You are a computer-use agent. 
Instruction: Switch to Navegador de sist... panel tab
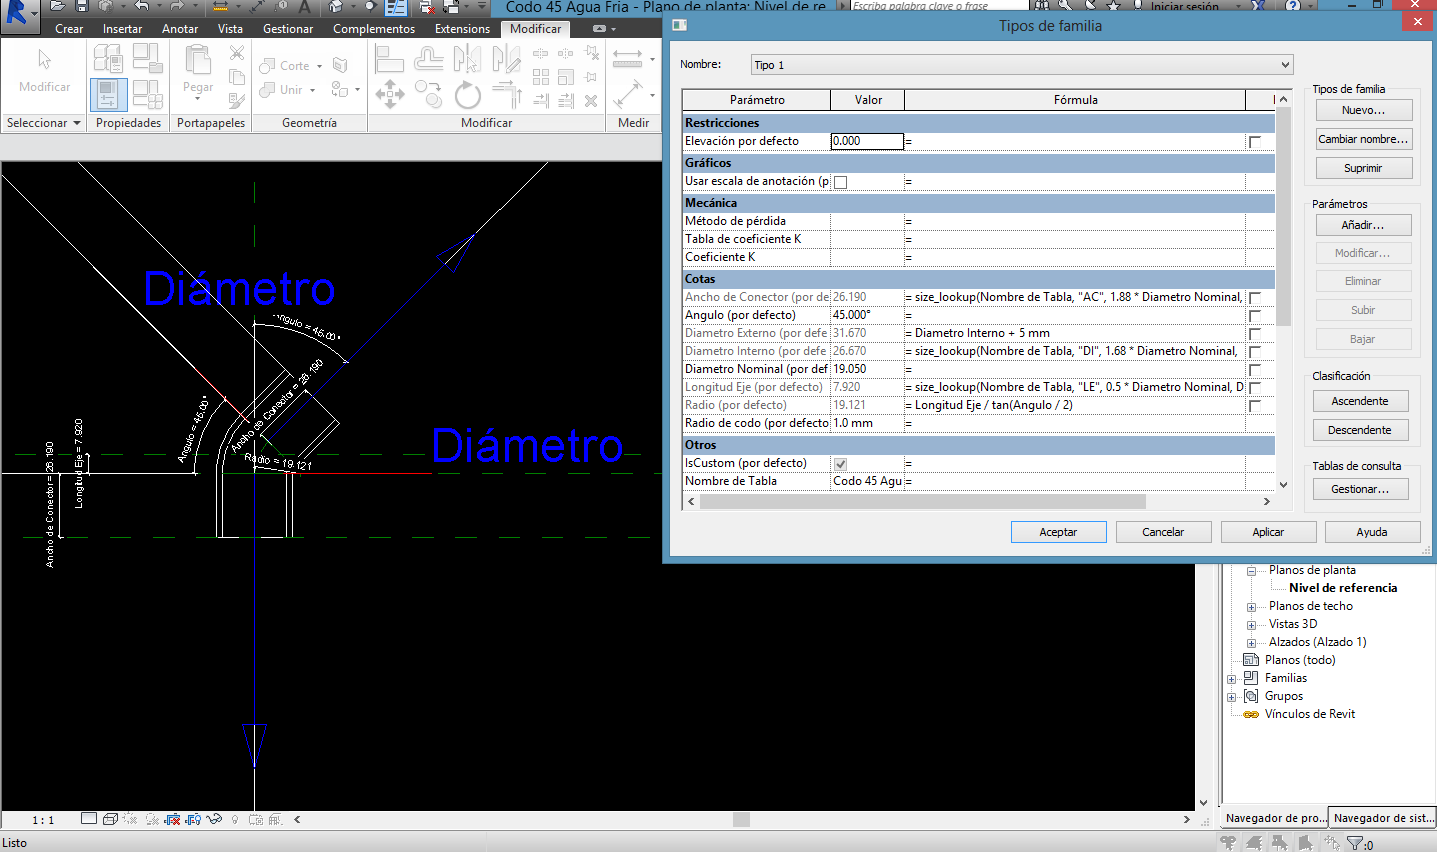(x=1382, y=818)
